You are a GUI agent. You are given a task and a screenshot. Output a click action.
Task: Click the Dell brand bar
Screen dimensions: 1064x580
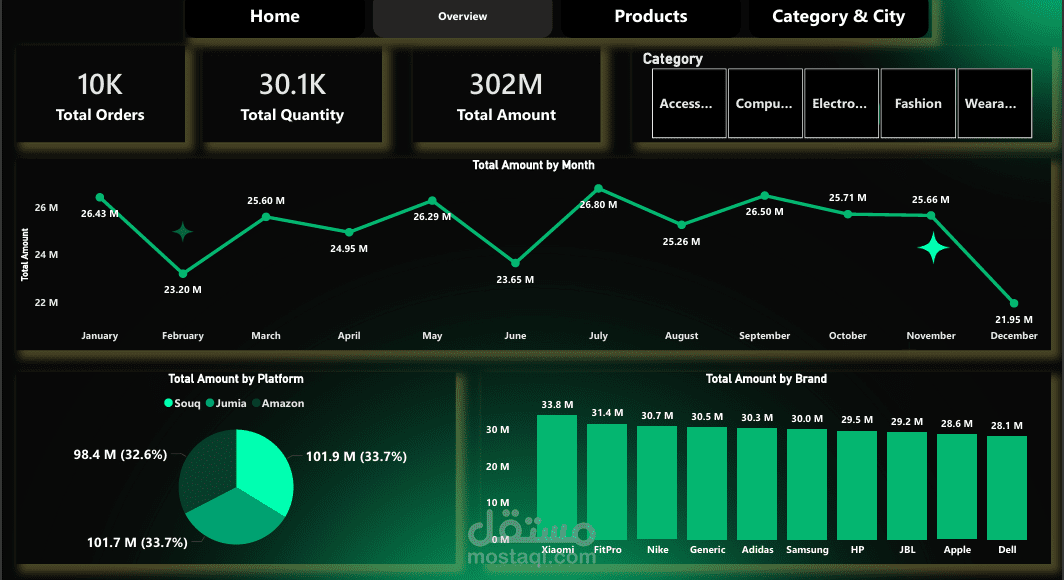1007,488
